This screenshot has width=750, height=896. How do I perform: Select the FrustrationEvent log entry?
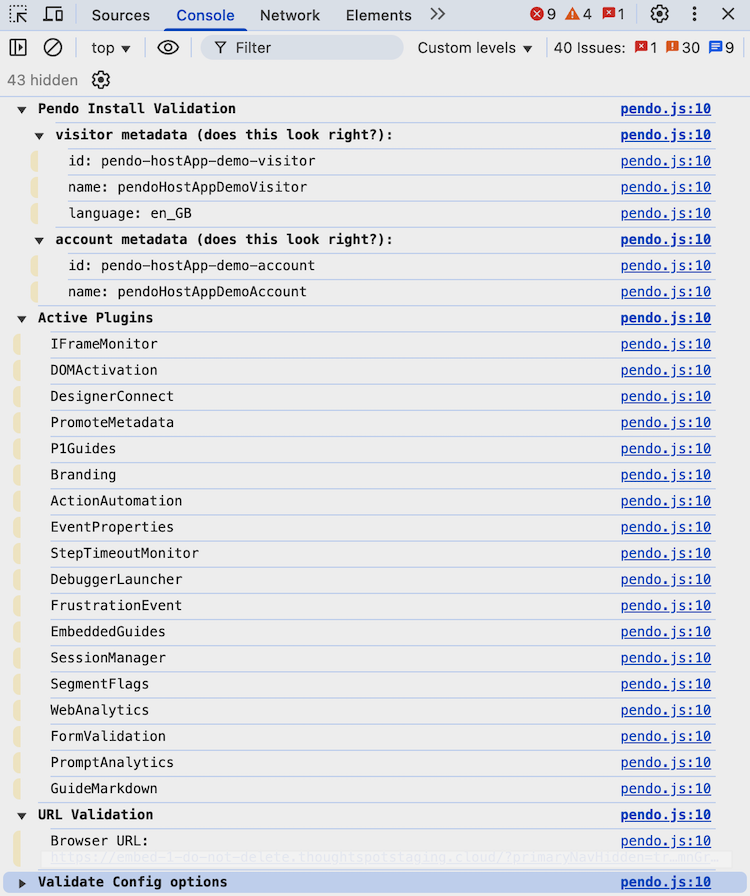pos(116,606)
